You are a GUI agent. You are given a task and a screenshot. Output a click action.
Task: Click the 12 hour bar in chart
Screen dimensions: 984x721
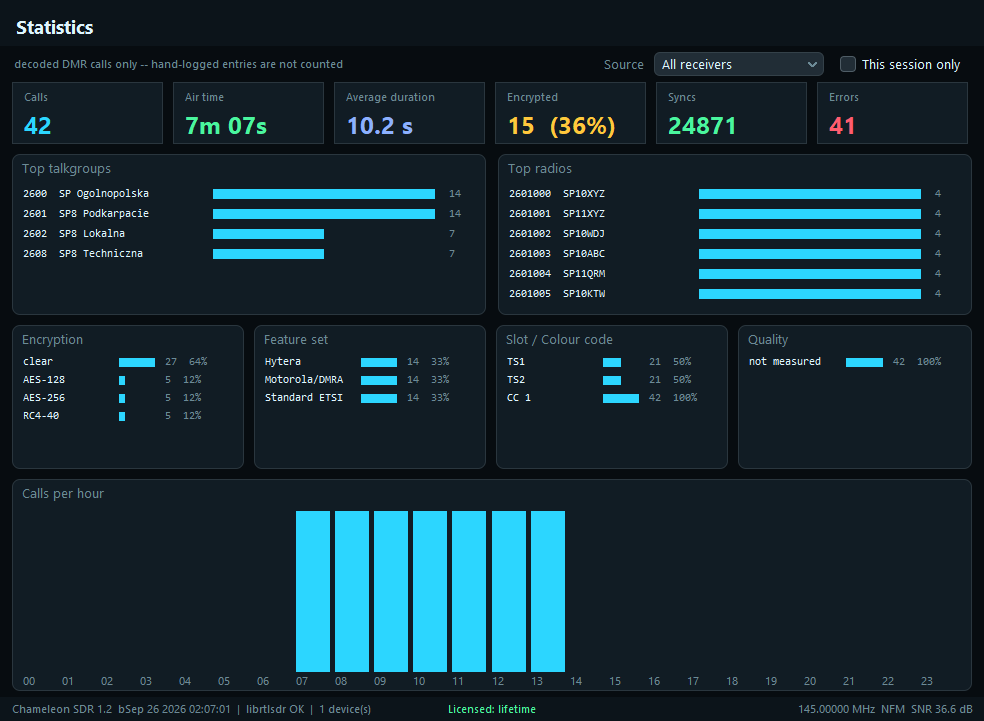point(509,591)
